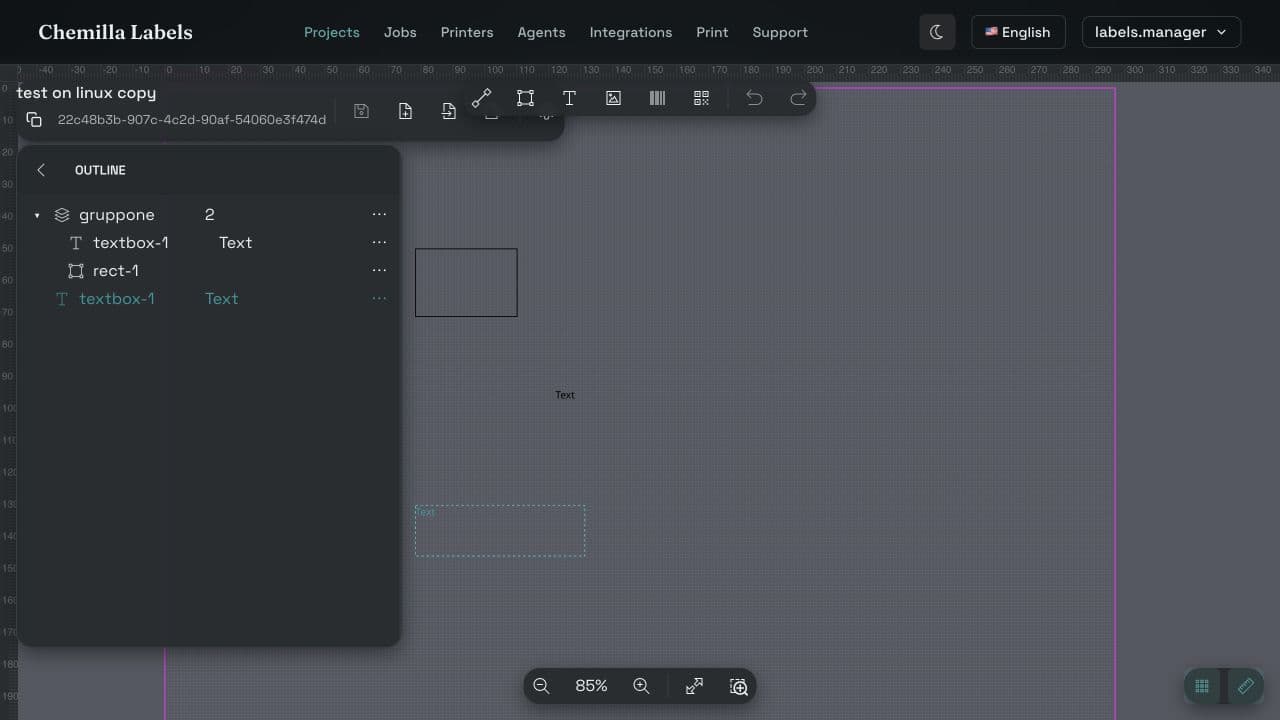Collapse the gruppone group triangle

(x=37, y=215)
